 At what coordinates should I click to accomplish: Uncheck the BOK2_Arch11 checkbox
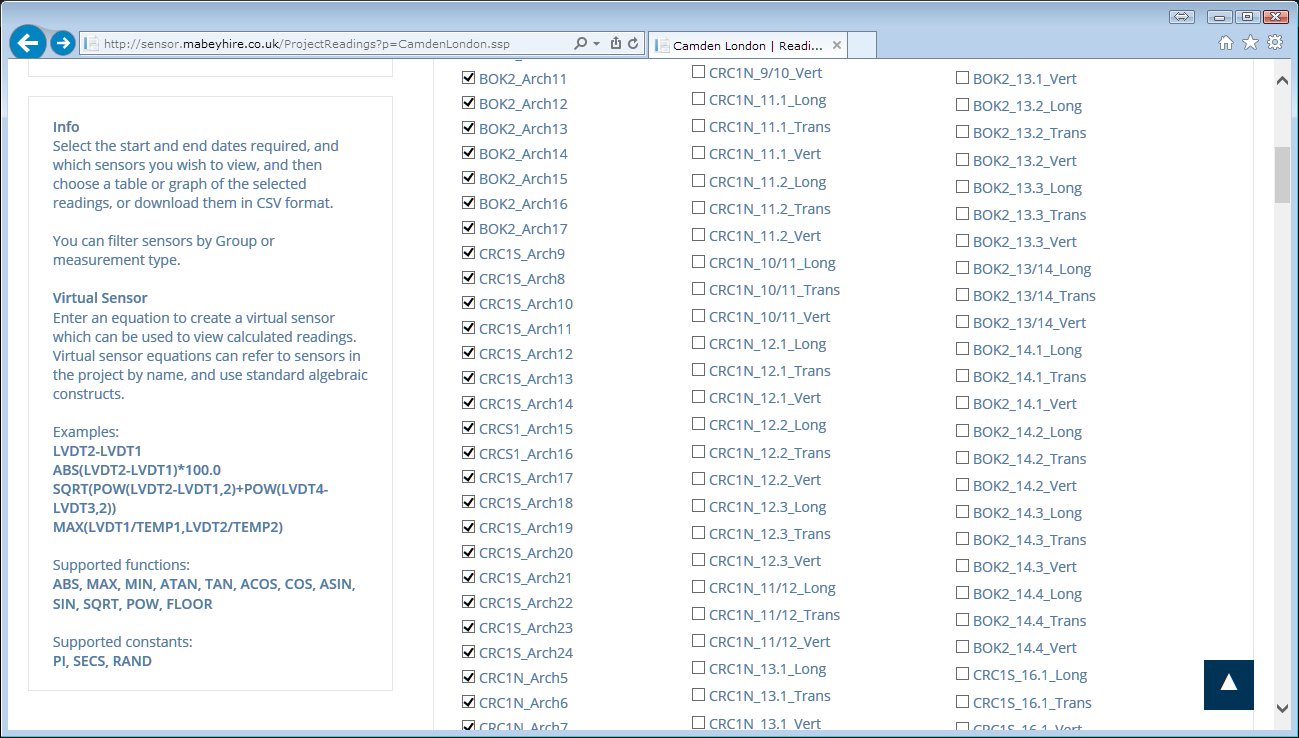click(469, 77)
